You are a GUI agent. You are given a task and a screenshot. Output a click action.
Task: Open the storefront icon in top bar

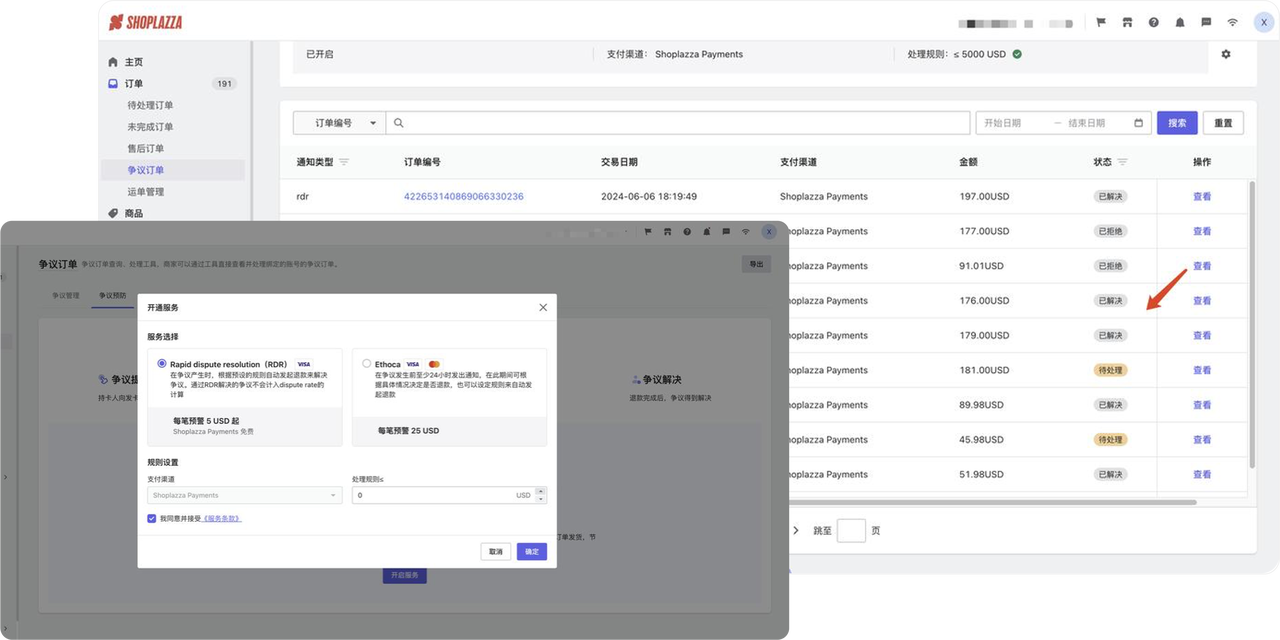[1128, 22]
